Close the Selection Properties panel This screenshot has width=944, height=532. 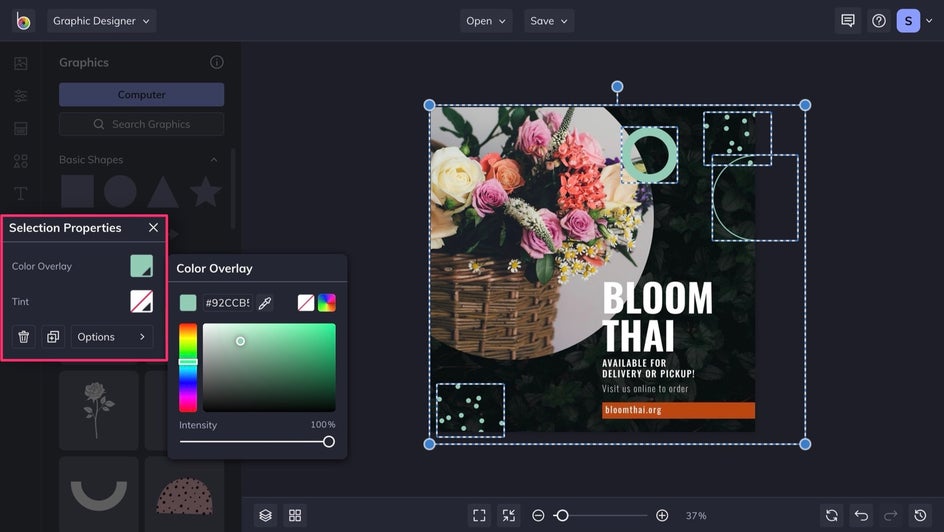(x=154, y=227)
